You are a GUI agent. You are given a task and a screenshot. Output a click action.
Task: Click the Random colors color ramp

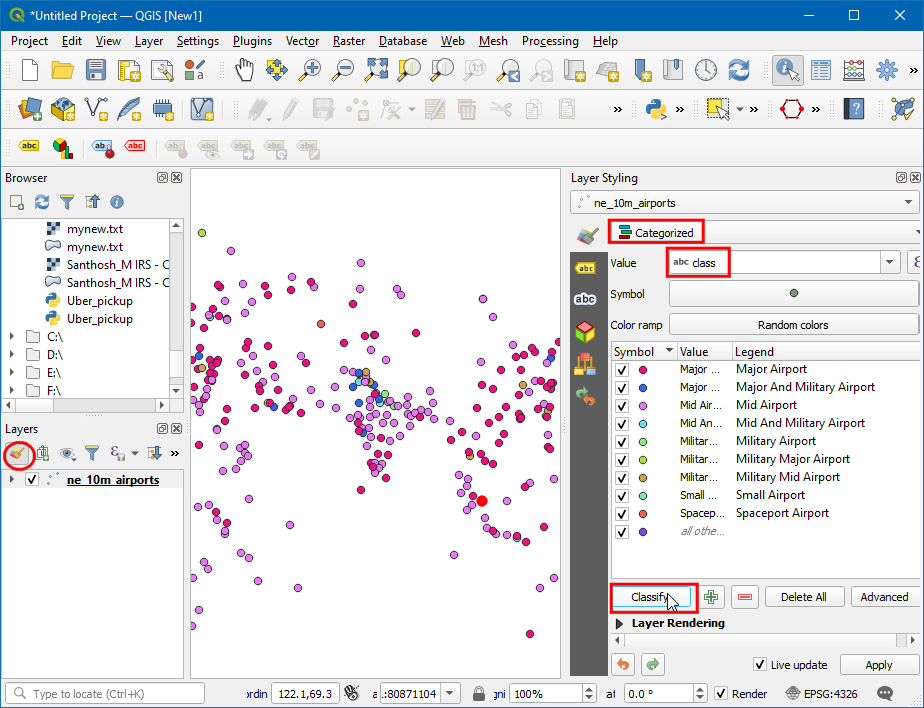[x=793, y=325]
